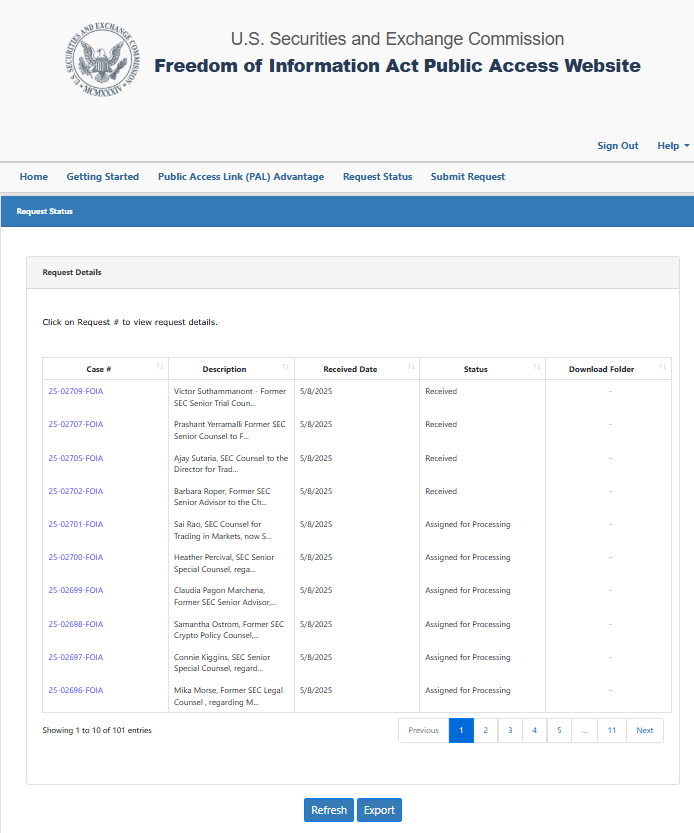Open case 25-02697-FOIA details
Image resolution: width=694 pixels, height=833 pixels.
[x=75, y=657]
